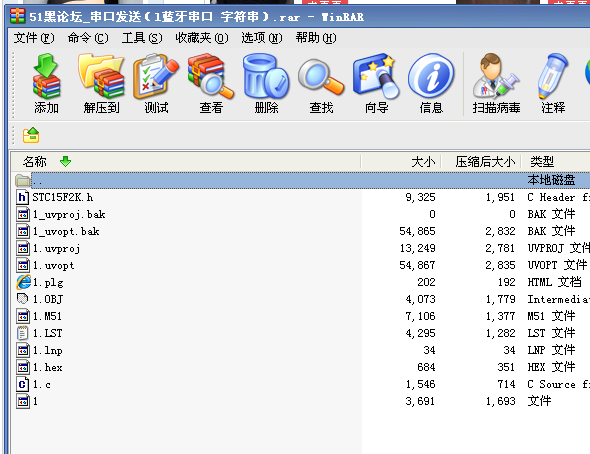590x454 pixels.
Task: Open the 选项(N) menu
Action: (262, 38)
